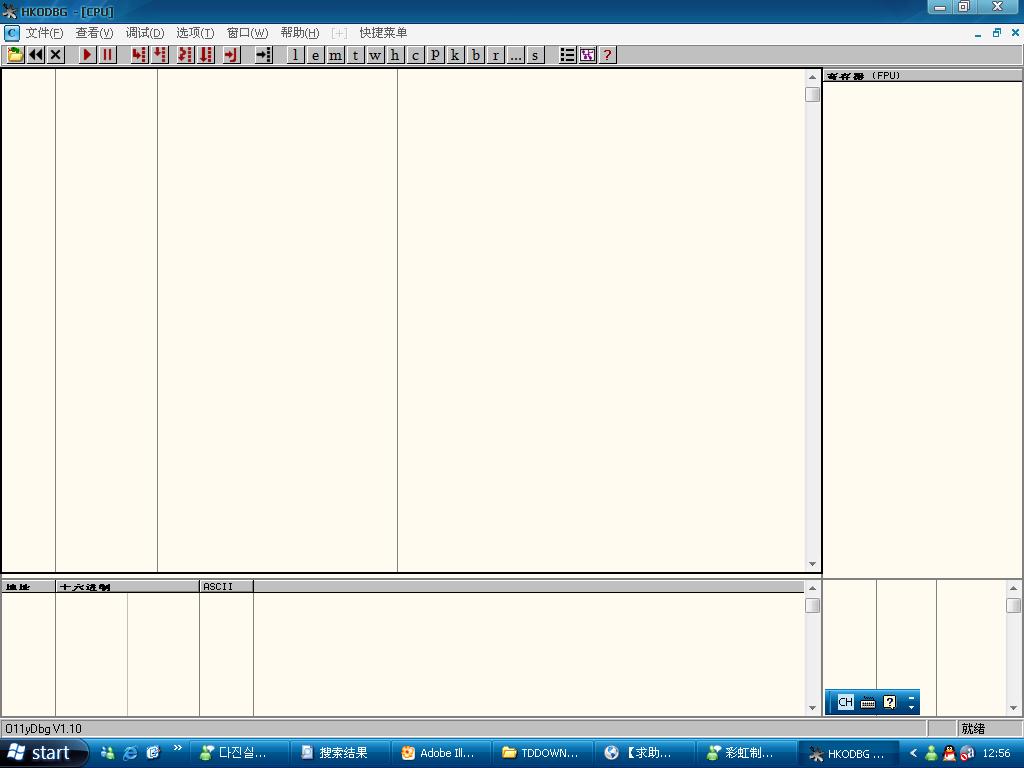Click the Close program X toolbar icon

[56, 55]
